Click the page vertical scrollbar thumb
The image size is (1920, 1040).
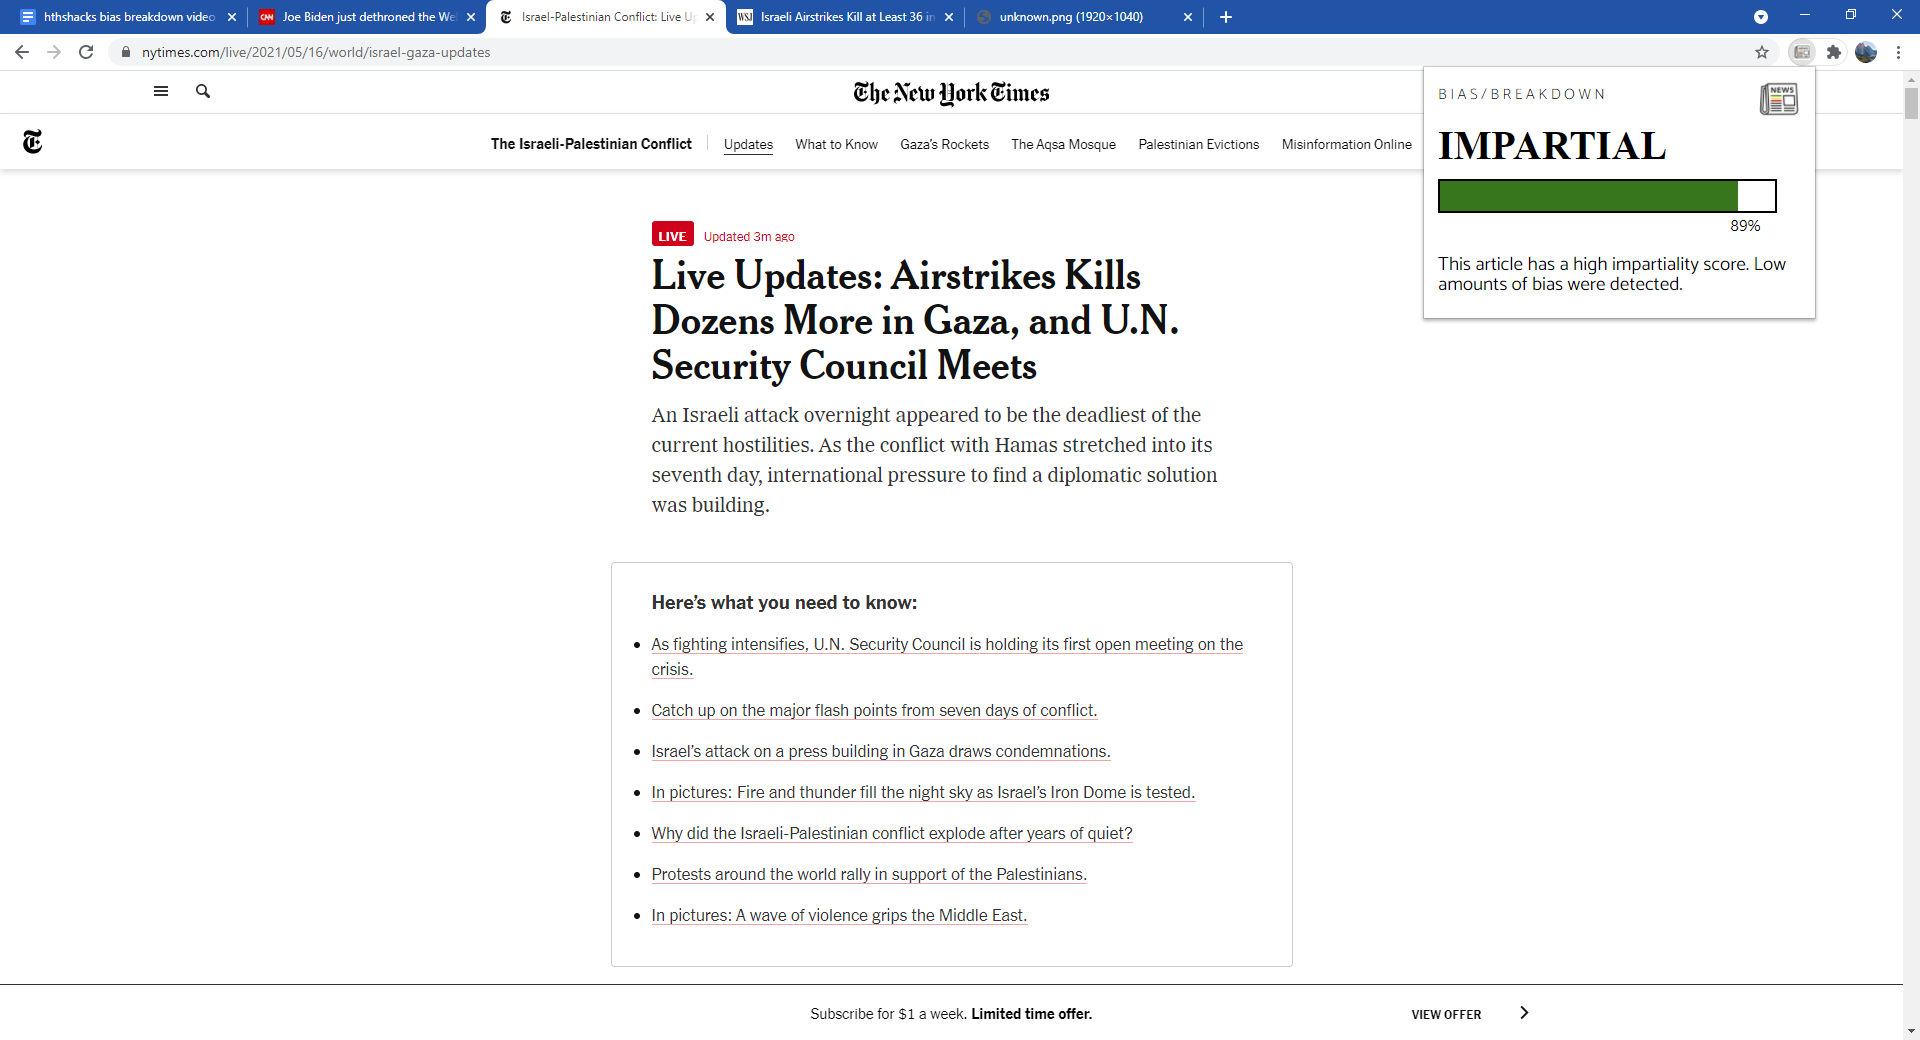pos(1911,103)
